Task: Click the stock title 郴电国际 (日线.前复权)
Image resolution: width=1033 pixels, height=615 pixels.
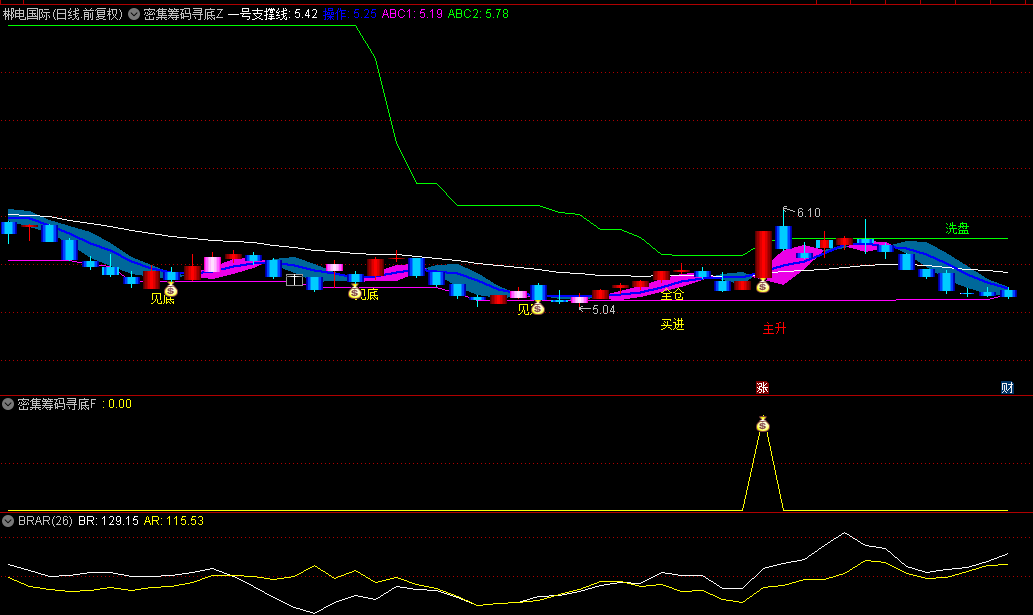Action: pos(62,14)
